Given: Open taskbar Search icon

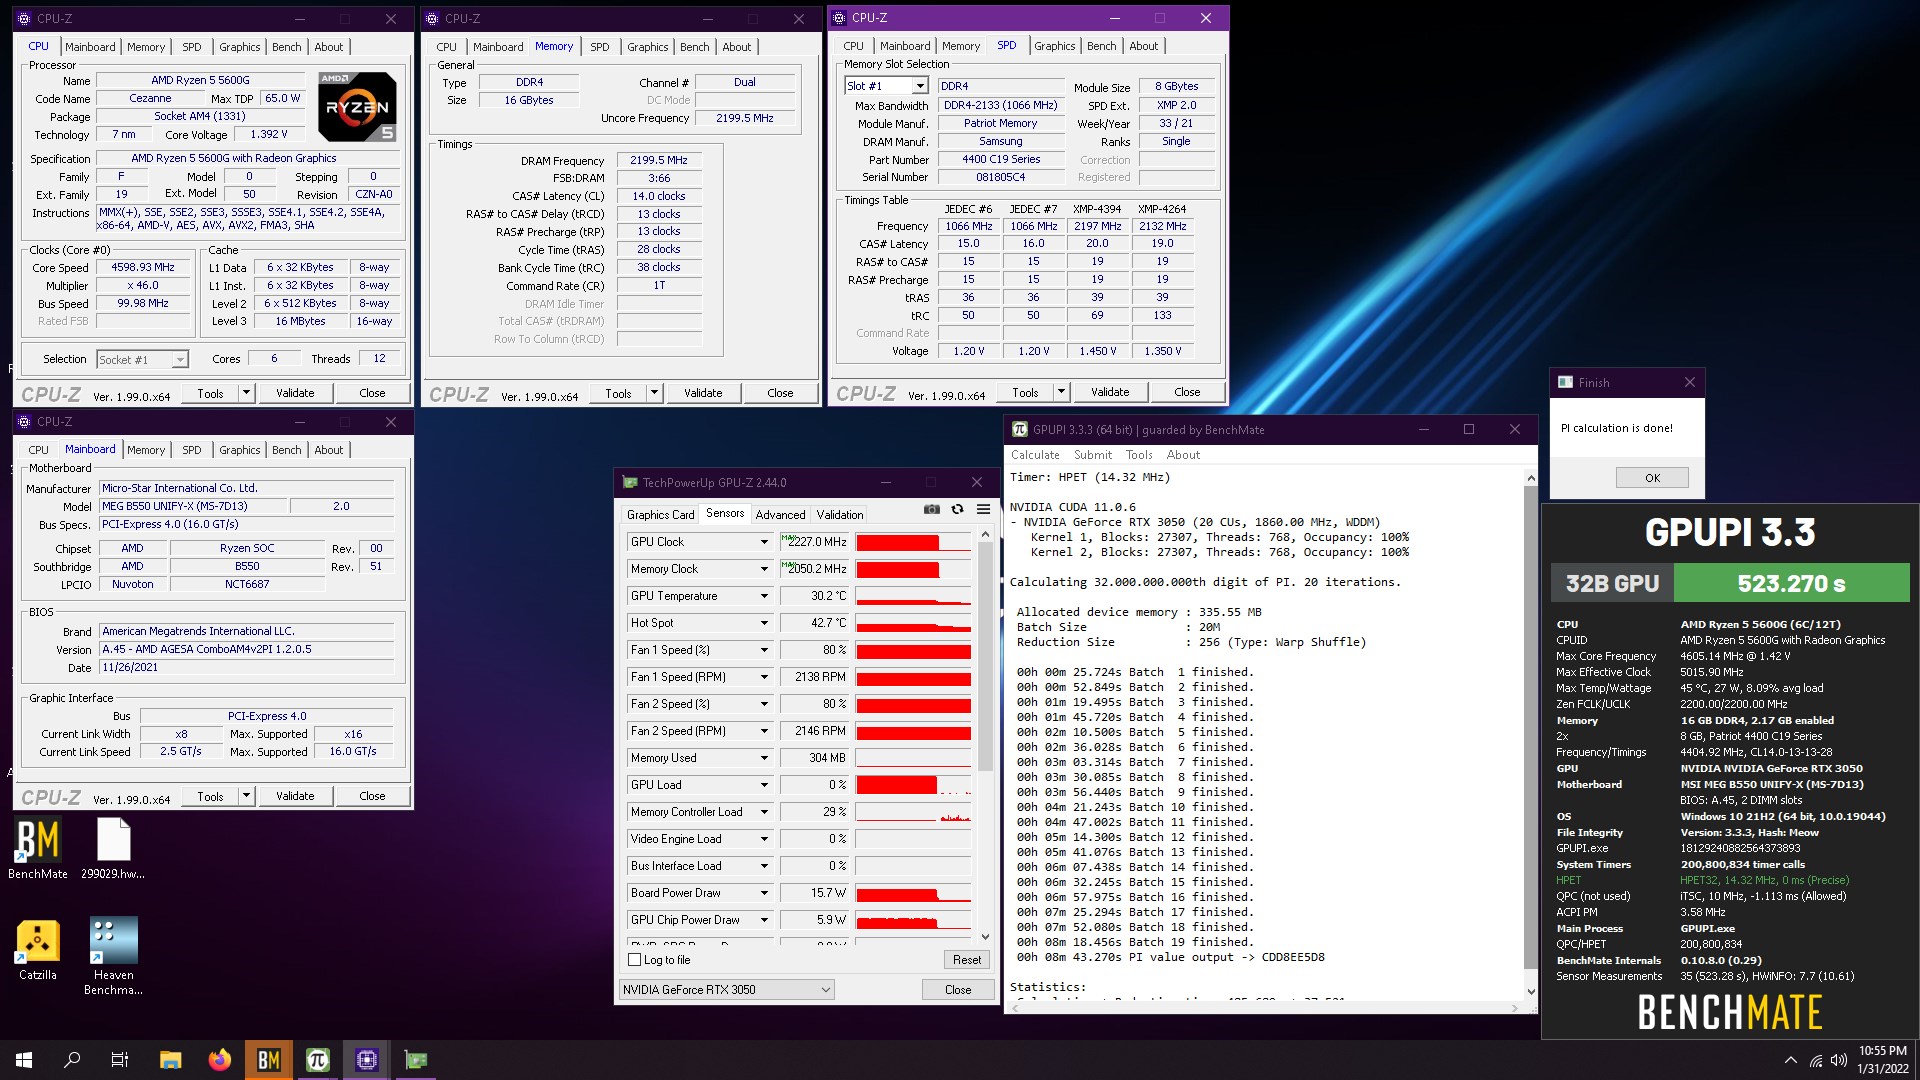Looking at the screenshot, I should pos(72,1060).
